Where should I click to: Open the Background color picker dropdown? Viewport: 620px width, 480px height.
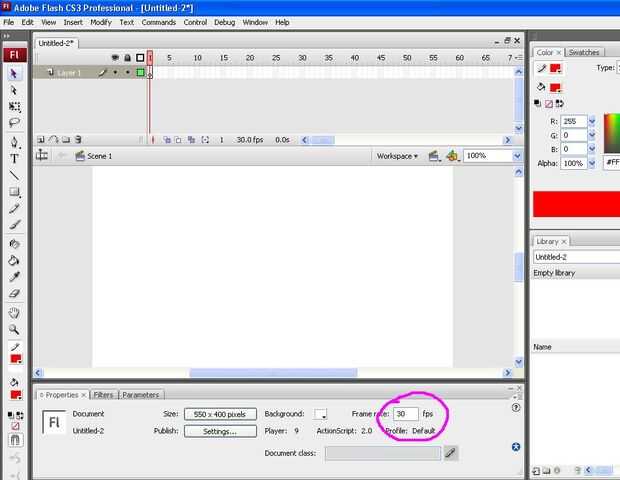[x=321, y=414]
